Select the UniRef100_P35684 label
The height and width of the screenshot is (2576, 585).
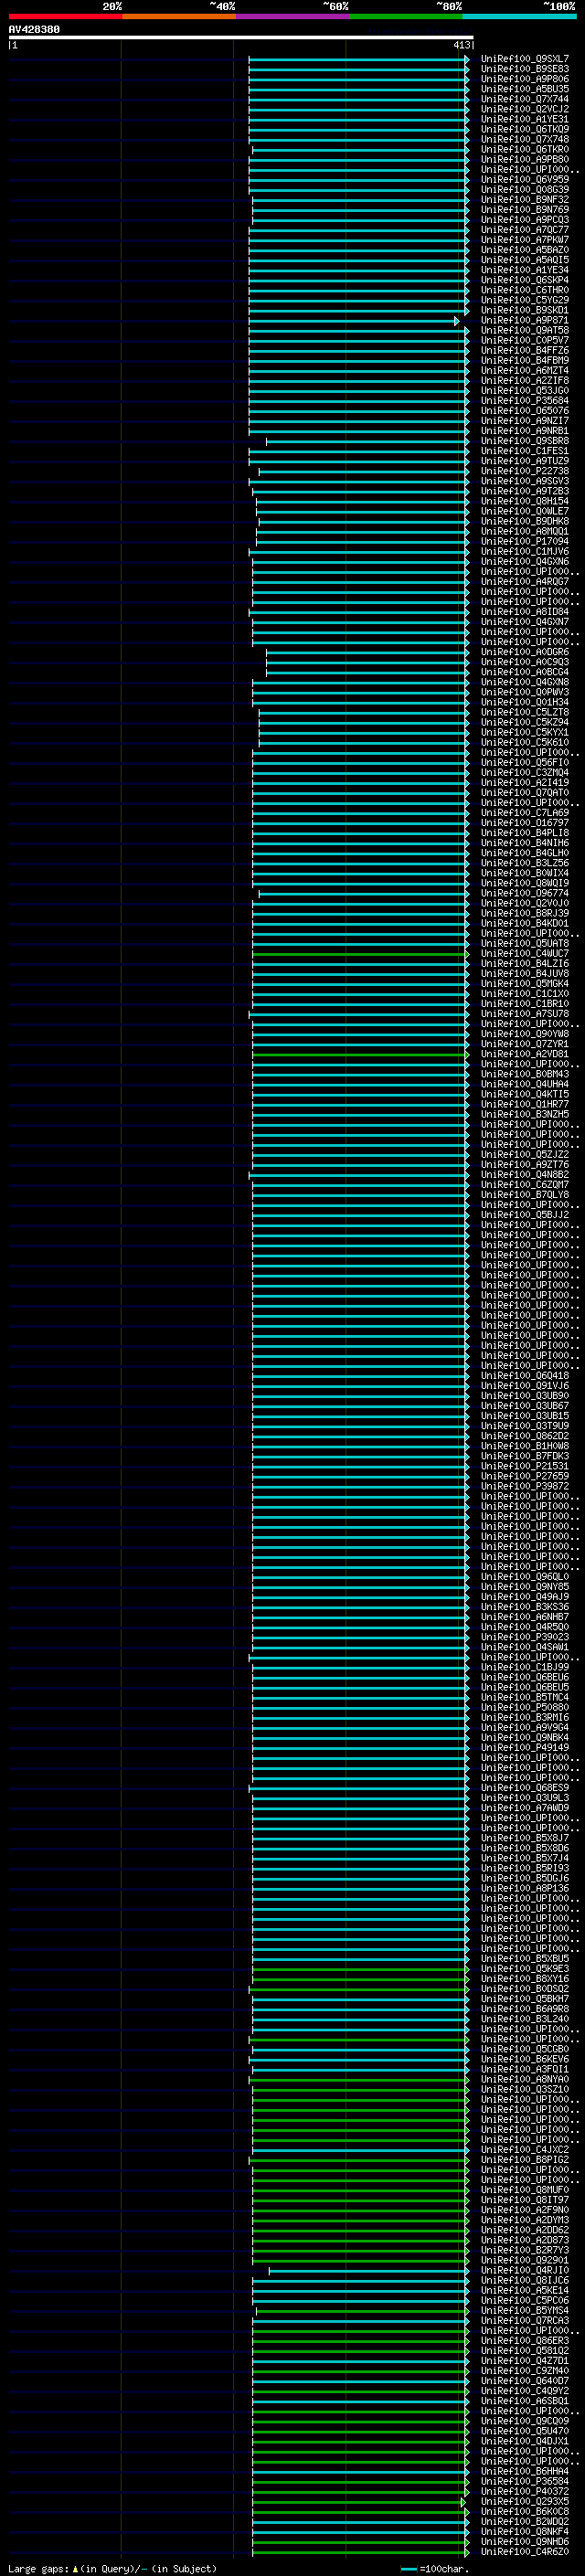pos(524,401)
